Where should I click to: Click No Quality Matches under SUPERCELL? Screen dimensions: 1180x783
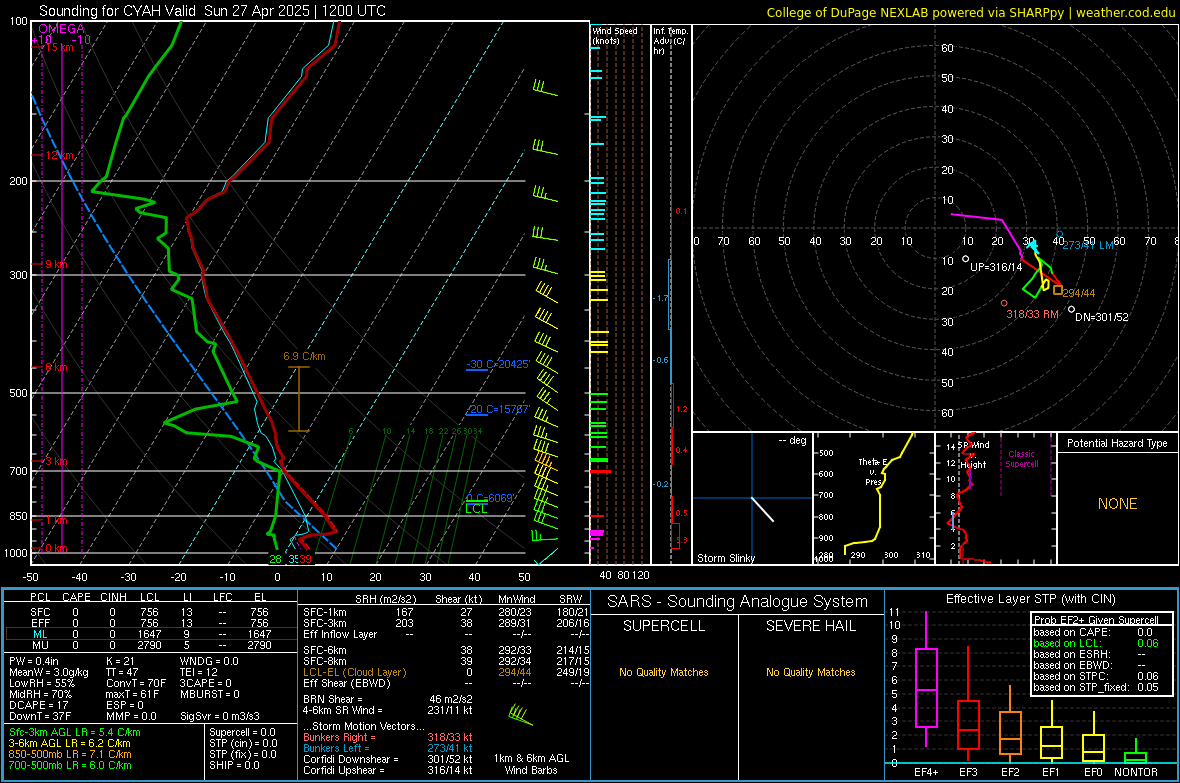point(664,672)
